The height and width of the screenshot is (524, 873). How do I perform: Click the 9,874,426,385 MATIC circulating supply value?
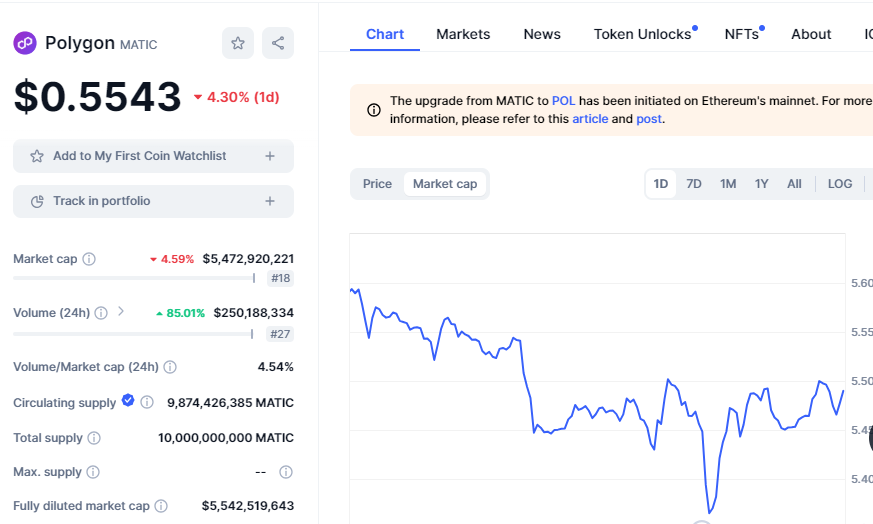(230, 403)
